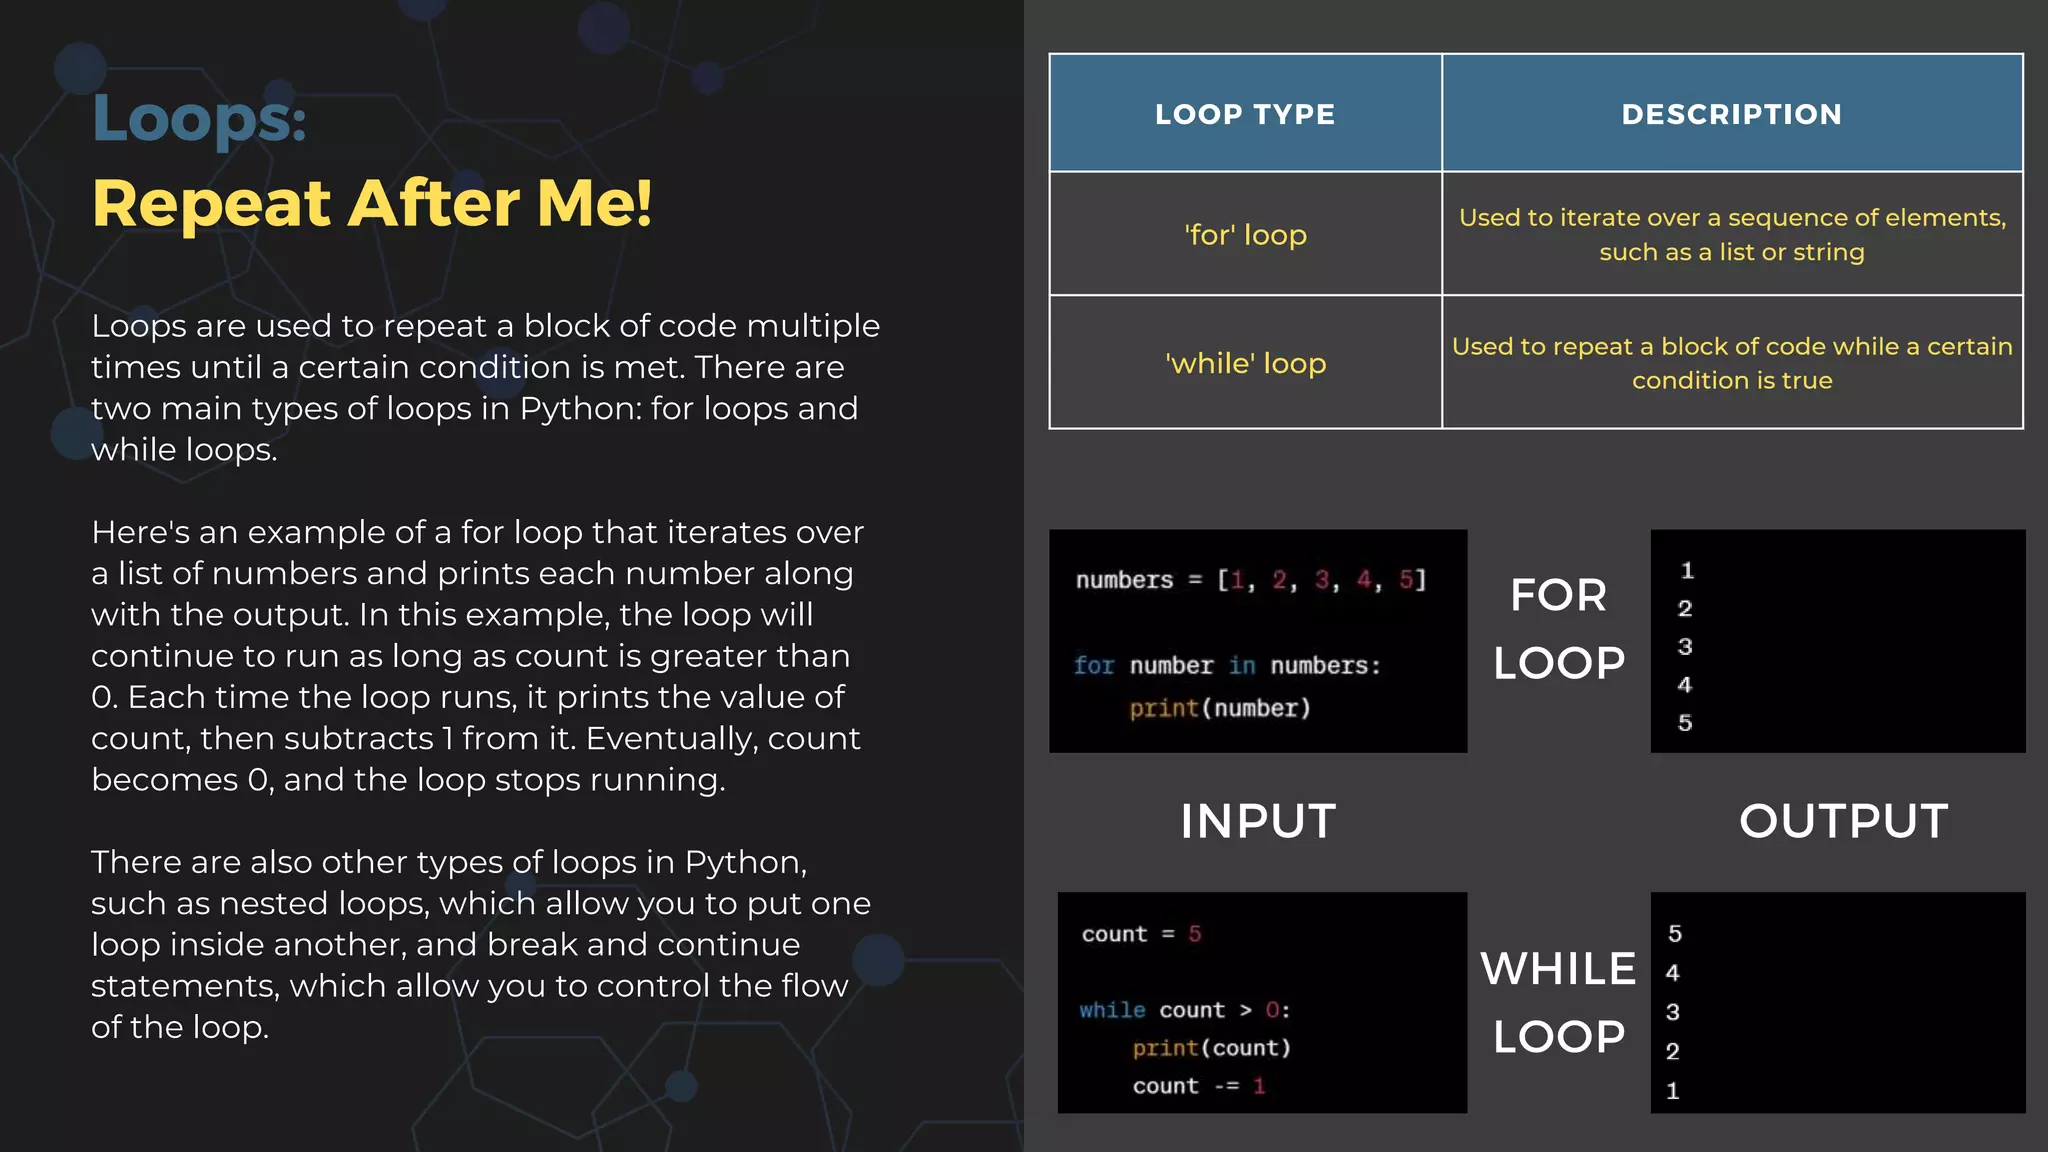Select the LOOP TYPE table header
This screenshot has width=2048, height=1152.
[1245, 114]
